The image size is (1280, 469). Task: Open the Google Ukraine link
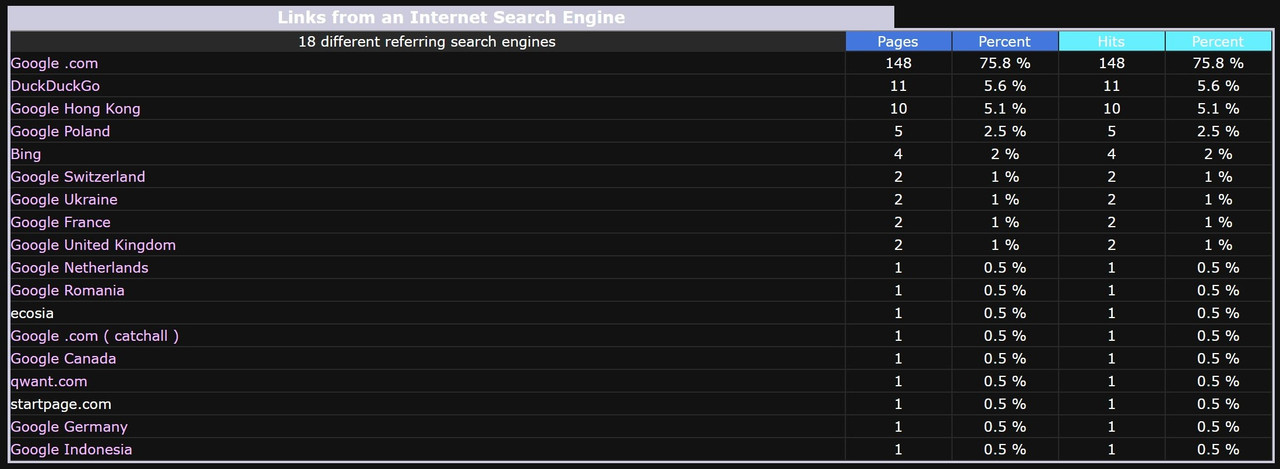64,200
